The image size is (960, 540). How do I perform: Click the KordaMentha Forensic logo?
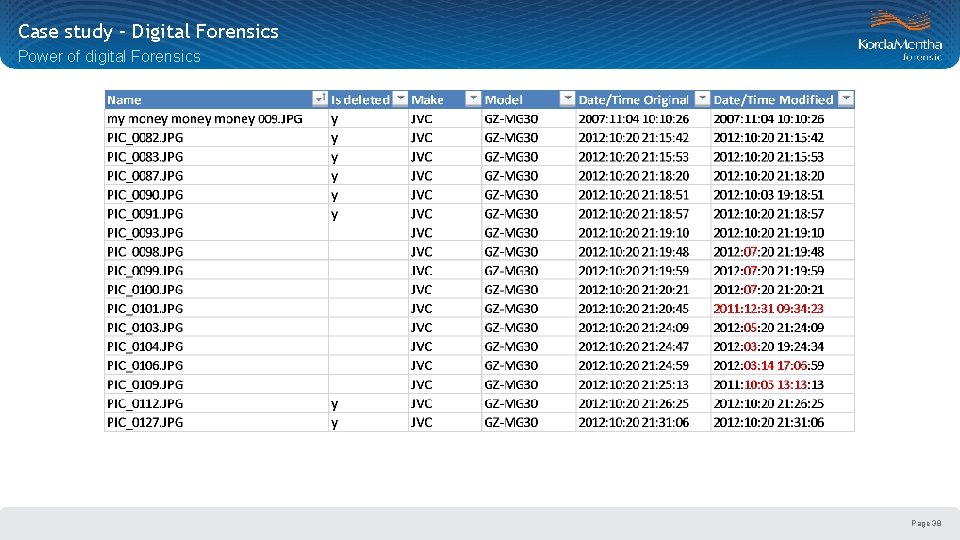point(900,36)
